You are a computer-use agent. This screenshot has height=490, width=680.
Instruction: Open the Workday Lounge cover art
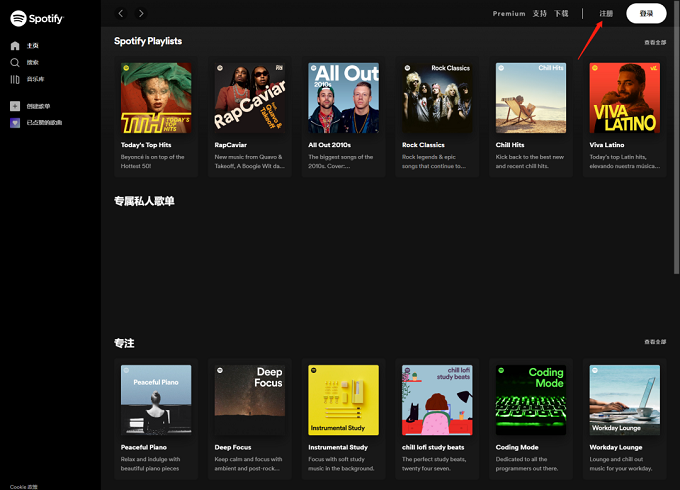coord(624,400)
